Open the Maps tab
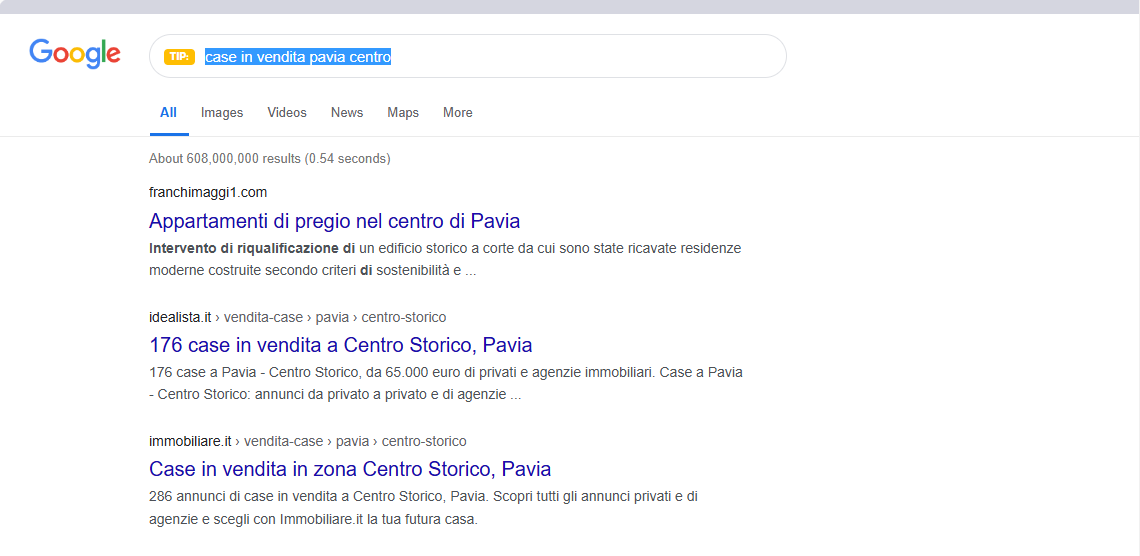The image size is (1140, 556). click(x=403, y=113)
